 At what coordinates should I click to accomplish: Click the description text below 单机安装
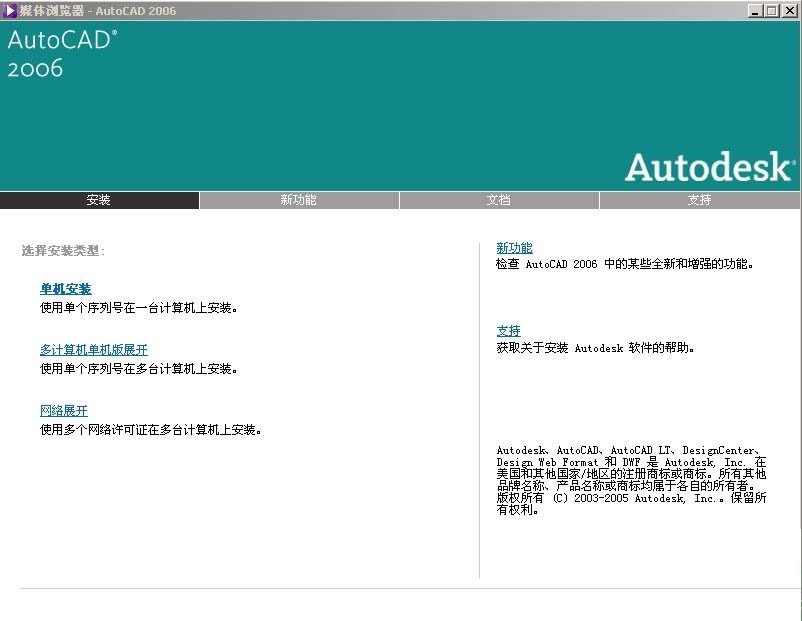(139, 308)
